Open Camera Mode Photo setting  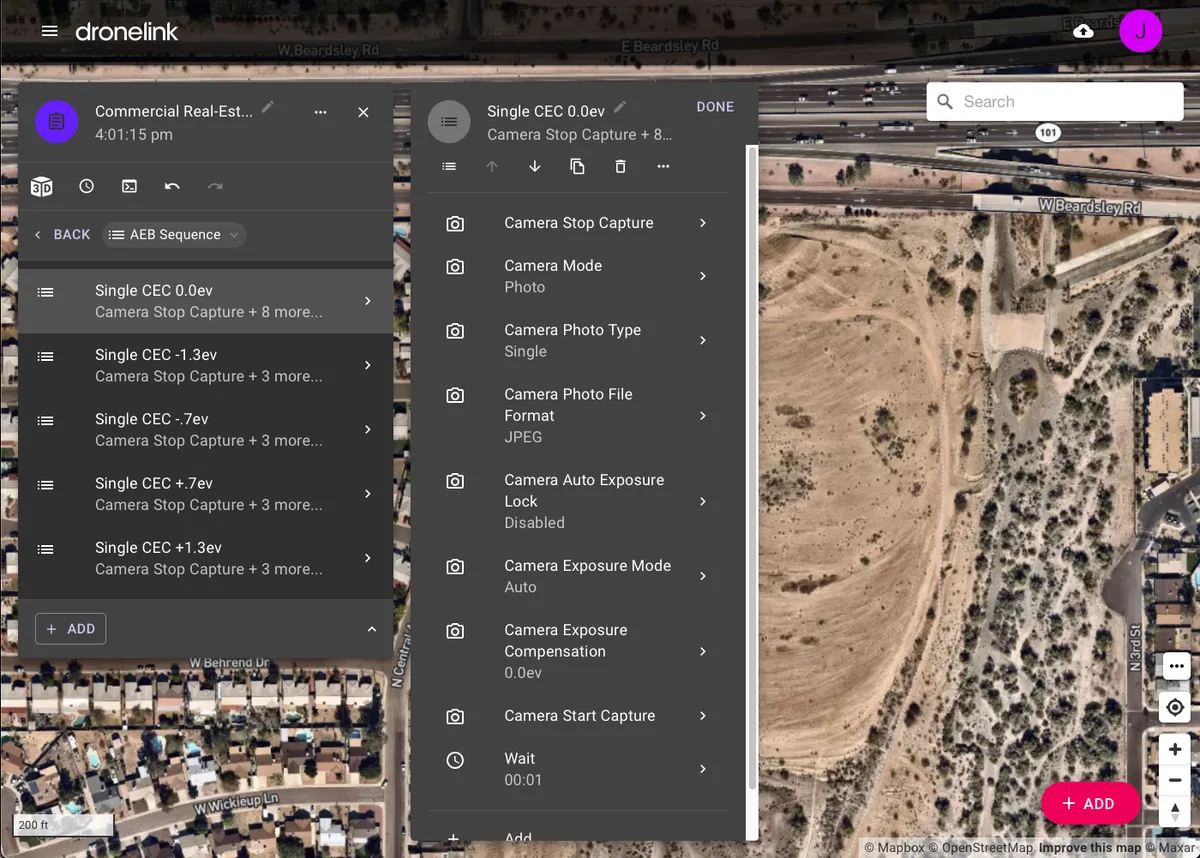coord(578,276)
